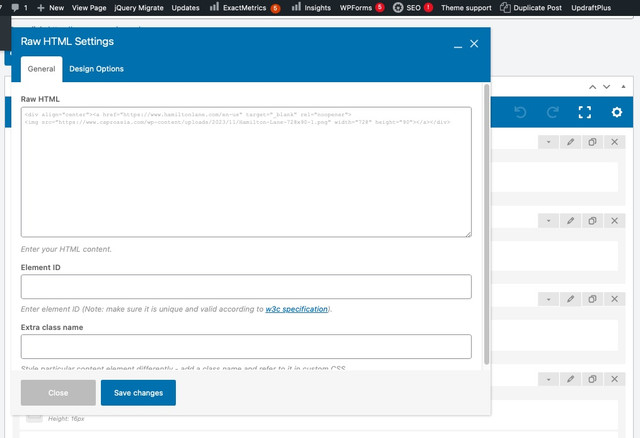Screen dimensions: 640x438
Task: Delete the second element row
Action: coord(614,221)
